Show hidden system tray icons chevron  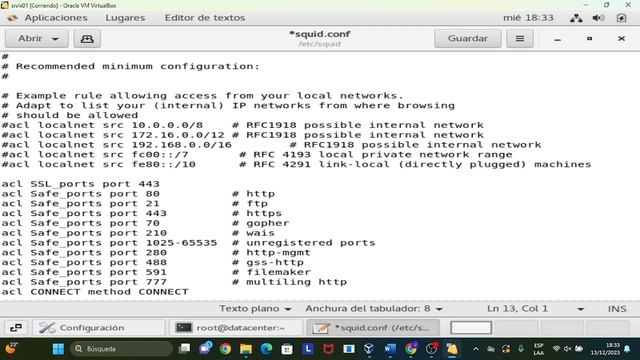476,349
